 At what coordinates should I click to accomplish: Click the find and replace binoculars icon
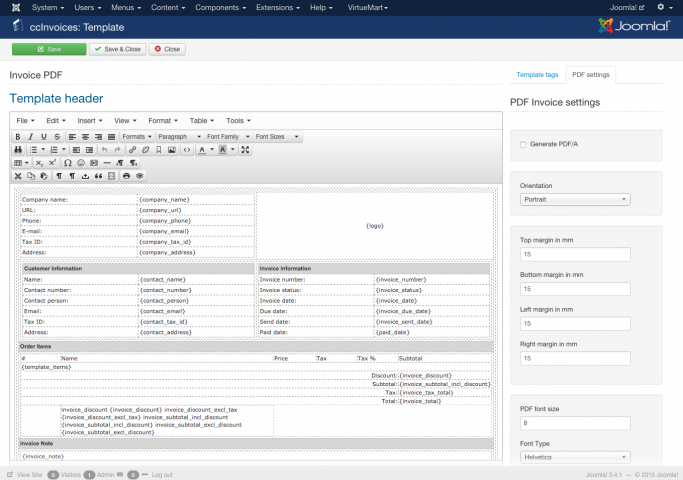[18, 149]
